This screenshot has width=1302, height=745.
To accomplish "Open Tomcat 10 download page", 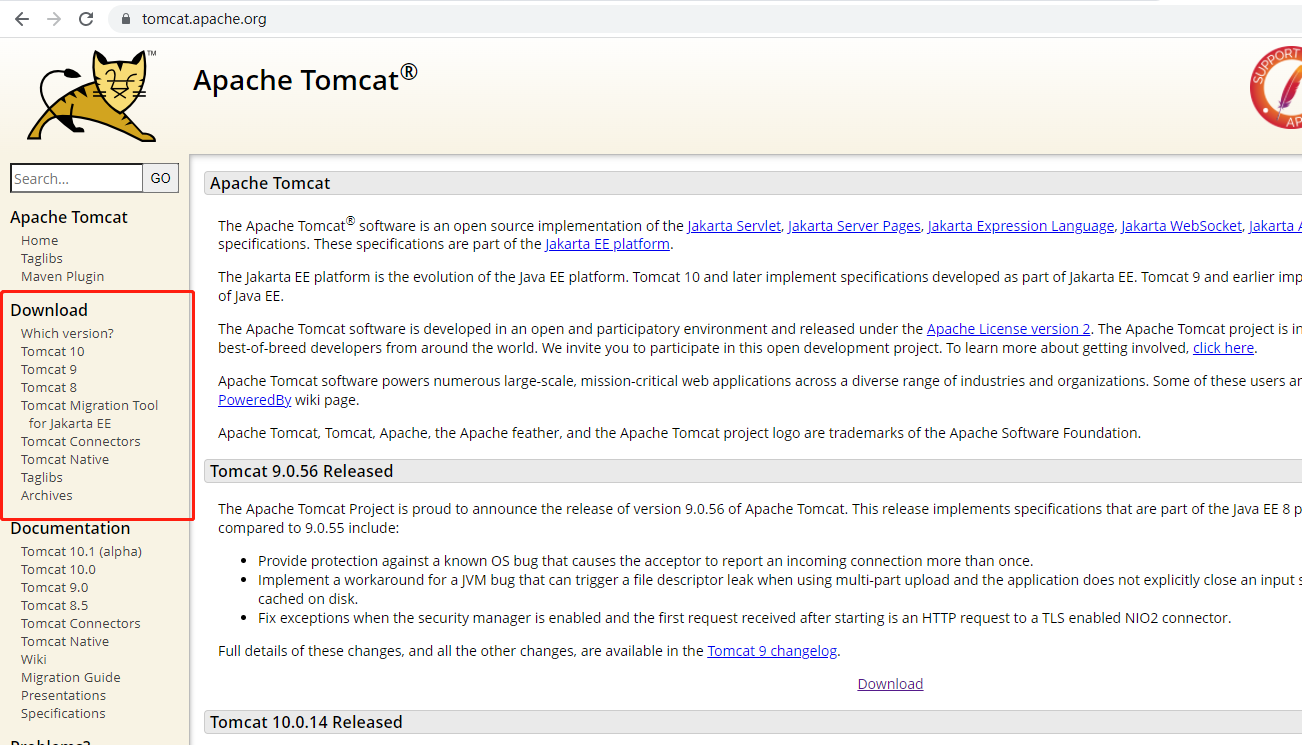I will pos(53,351).
